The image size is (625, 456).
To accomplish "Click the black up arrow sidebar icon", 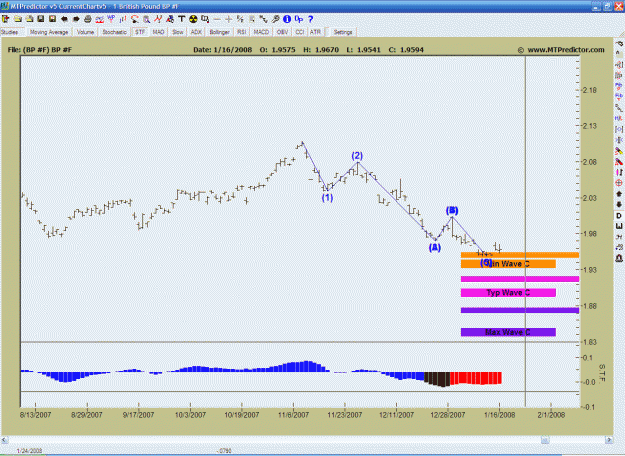I will pyautogui.click(x=619, y=194).
